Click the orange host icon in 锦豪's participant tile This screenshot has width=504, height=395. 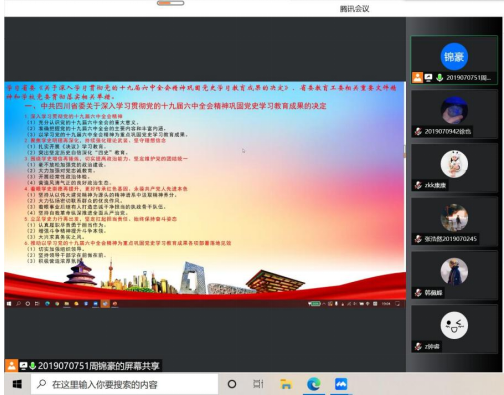[417, 77]
